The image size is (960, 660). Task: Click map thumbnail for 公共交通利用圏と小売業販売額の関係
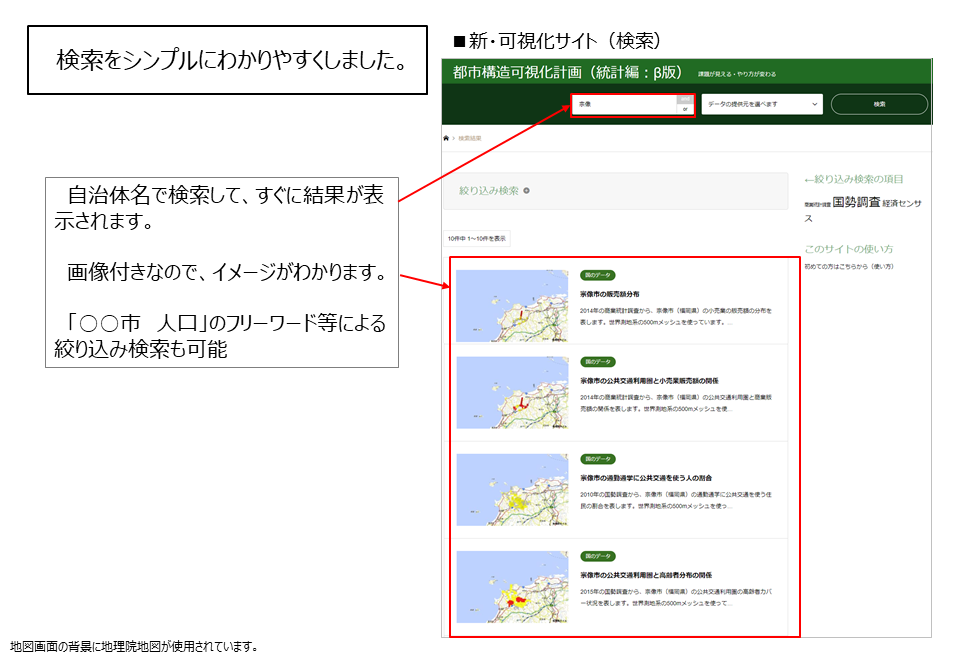(512, 392)
